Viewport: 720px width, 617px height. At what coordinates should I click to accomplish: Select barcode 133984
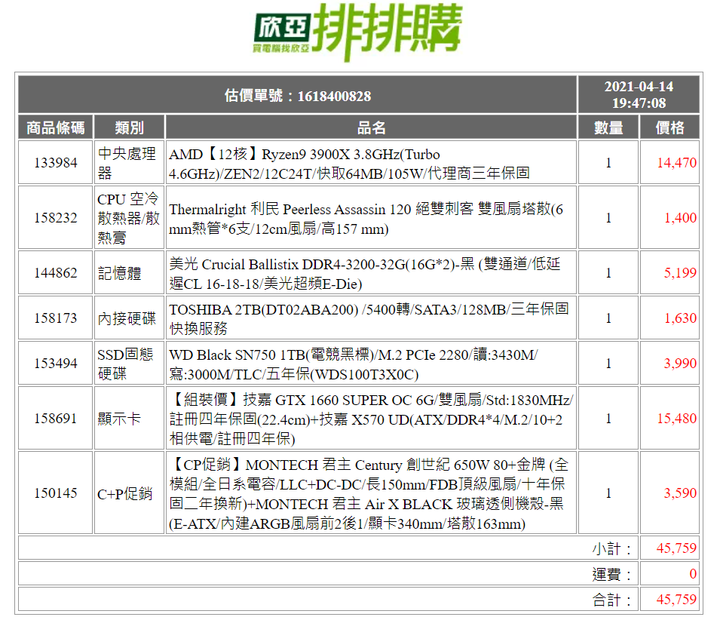[56, 163]
